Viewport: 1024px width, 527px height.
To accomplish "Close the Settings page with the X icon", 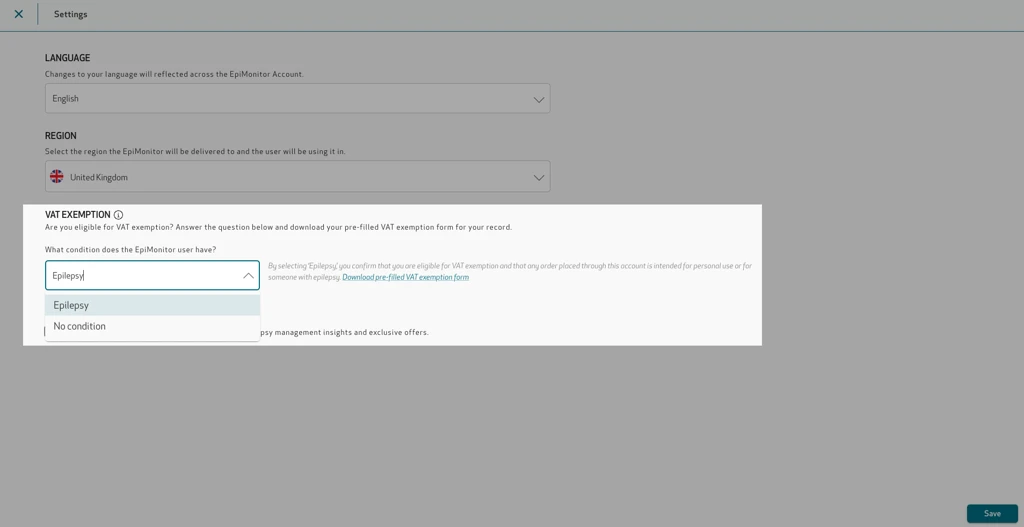I will [19, 14].
